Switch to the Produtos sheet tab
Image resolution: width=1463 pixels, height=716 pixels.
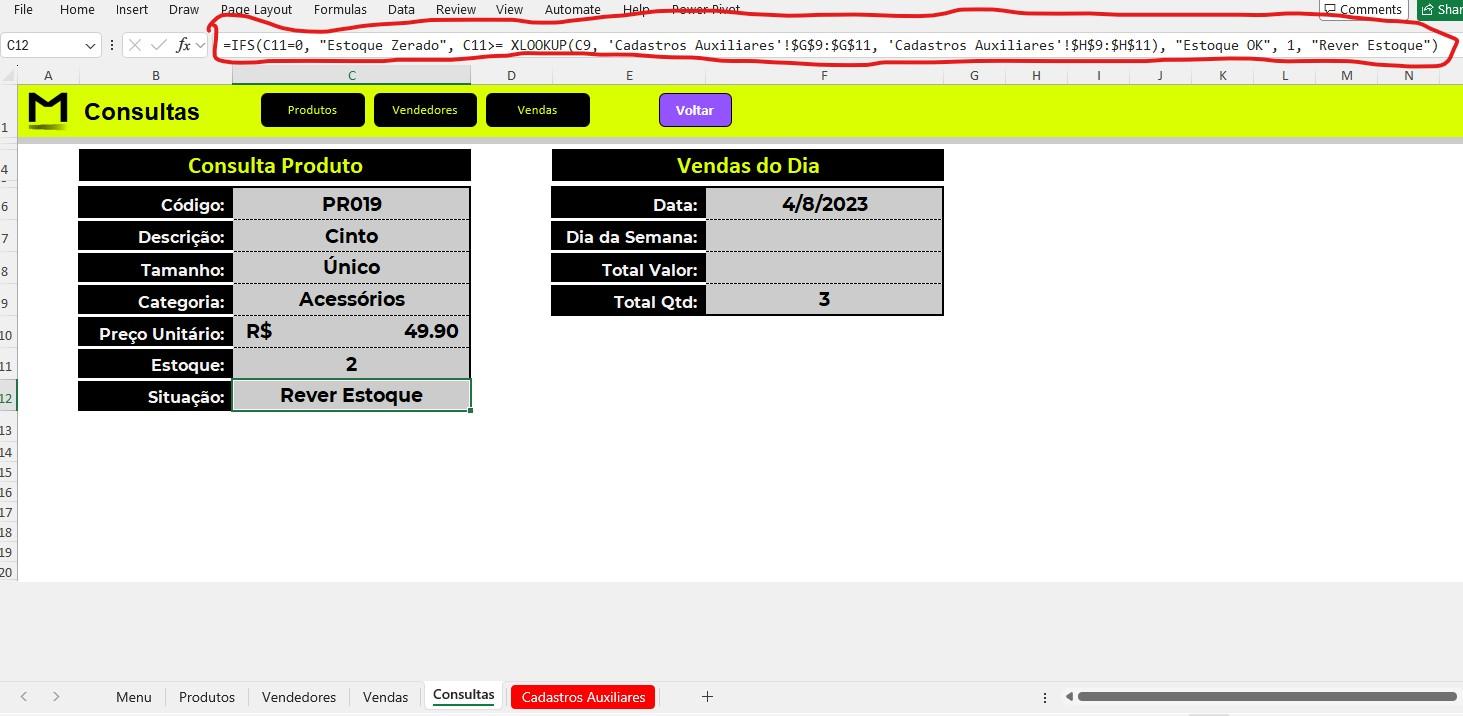[207, 697]
